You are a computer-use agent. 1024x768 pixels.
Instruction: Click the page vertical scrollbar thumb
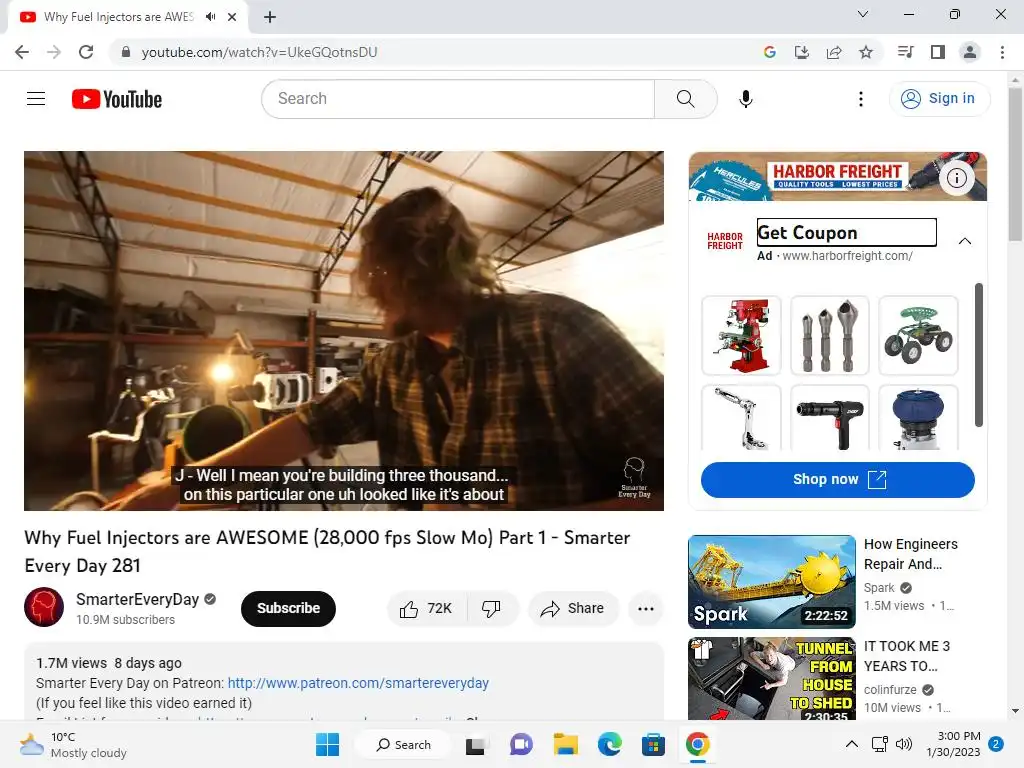1015,165
